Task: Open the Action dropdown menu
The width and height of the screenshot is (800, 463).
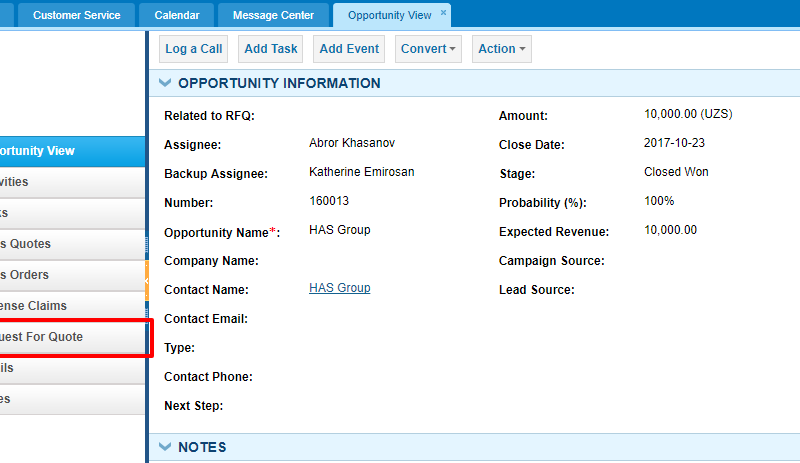Action: click(x=502, y=49)
